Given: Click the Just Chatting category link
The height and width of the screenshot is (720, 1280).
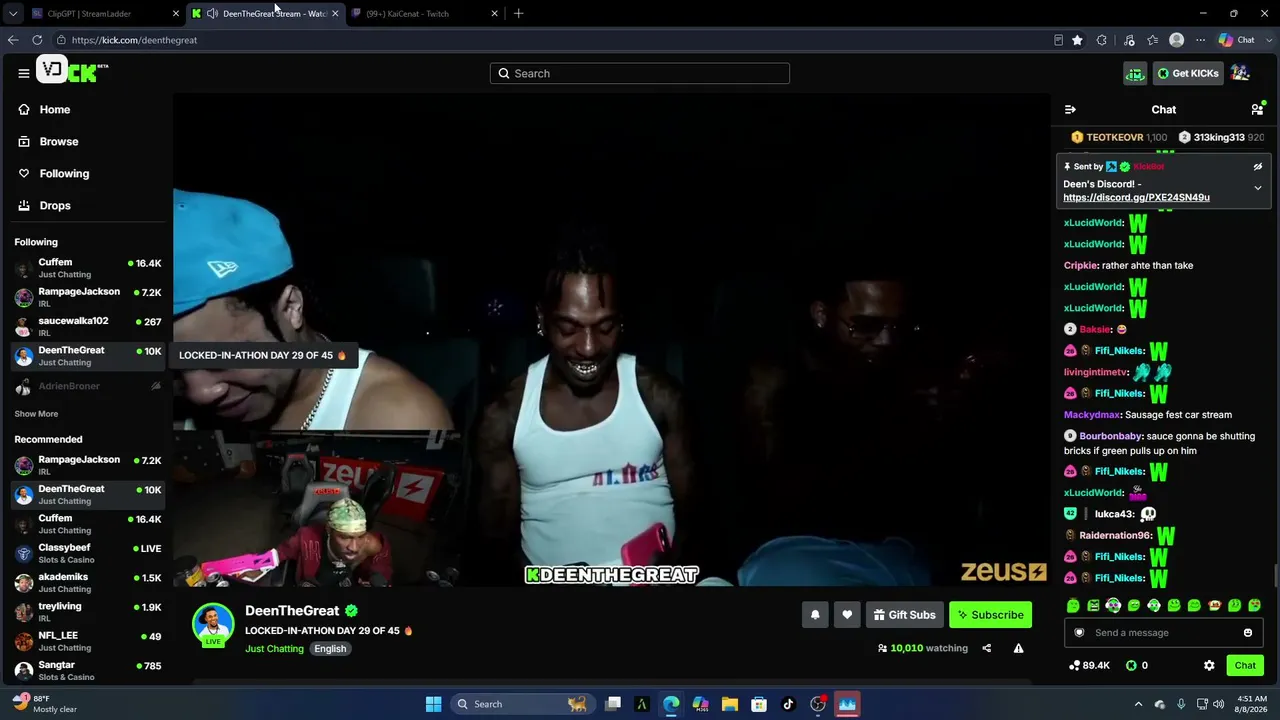Looking at the screenshot, I should coord(274,649).
